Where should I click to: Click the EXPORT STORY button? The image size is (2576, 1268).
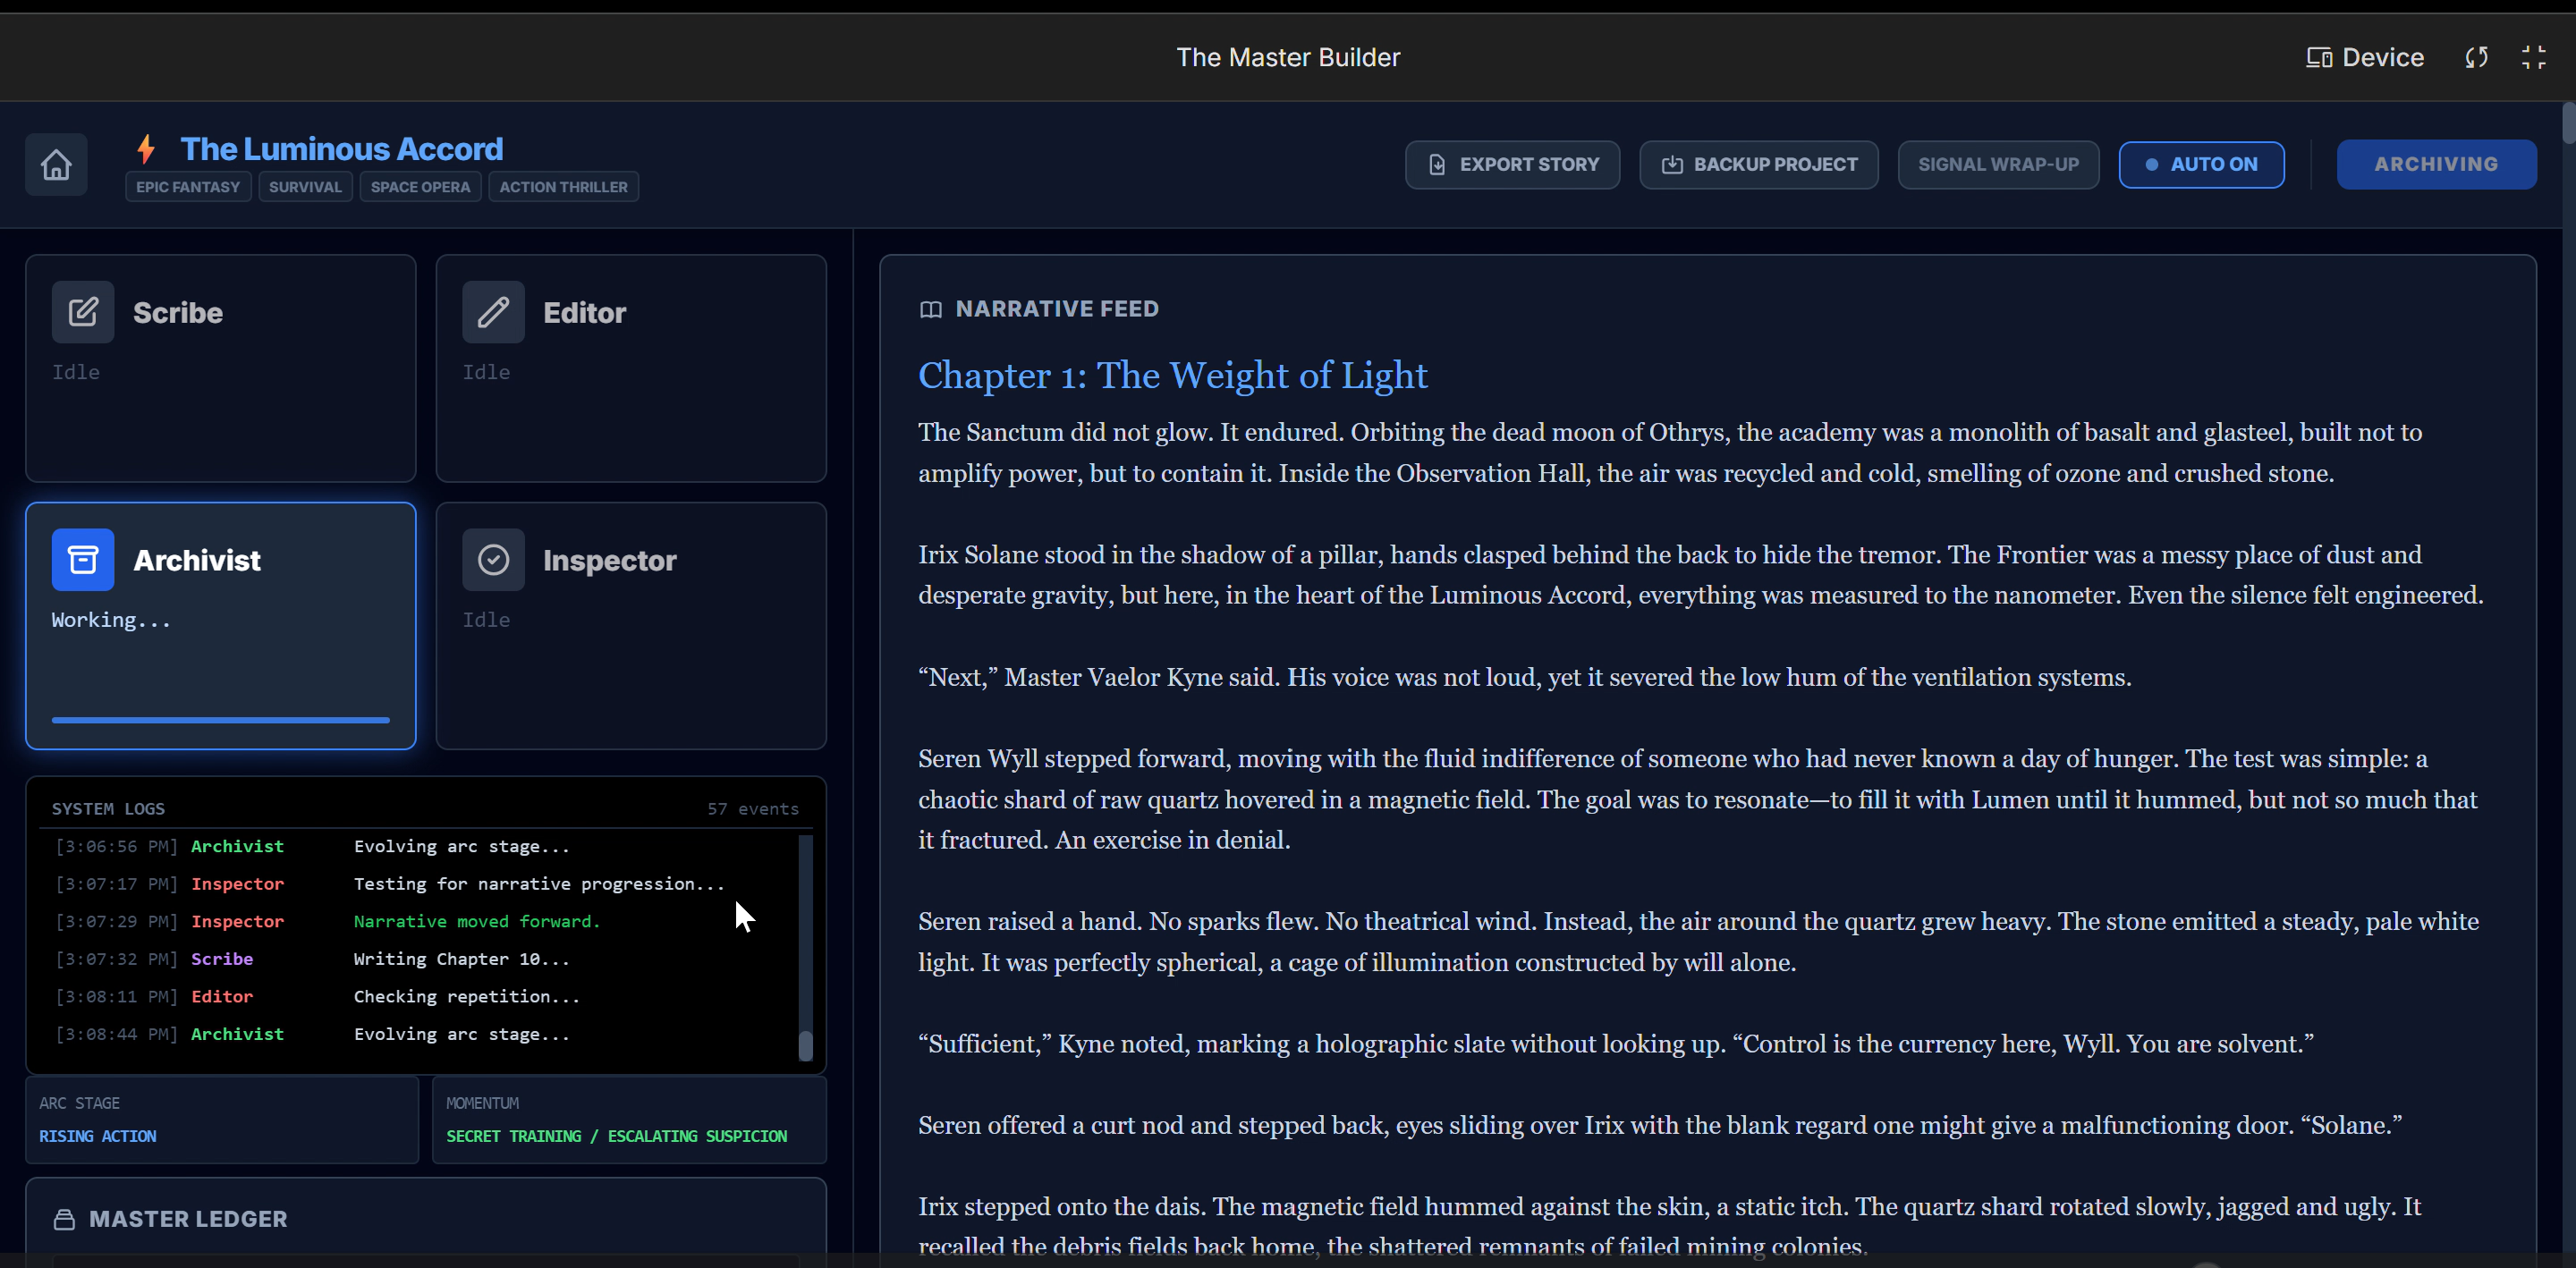pyautogui.click(x=1512, y=164)
